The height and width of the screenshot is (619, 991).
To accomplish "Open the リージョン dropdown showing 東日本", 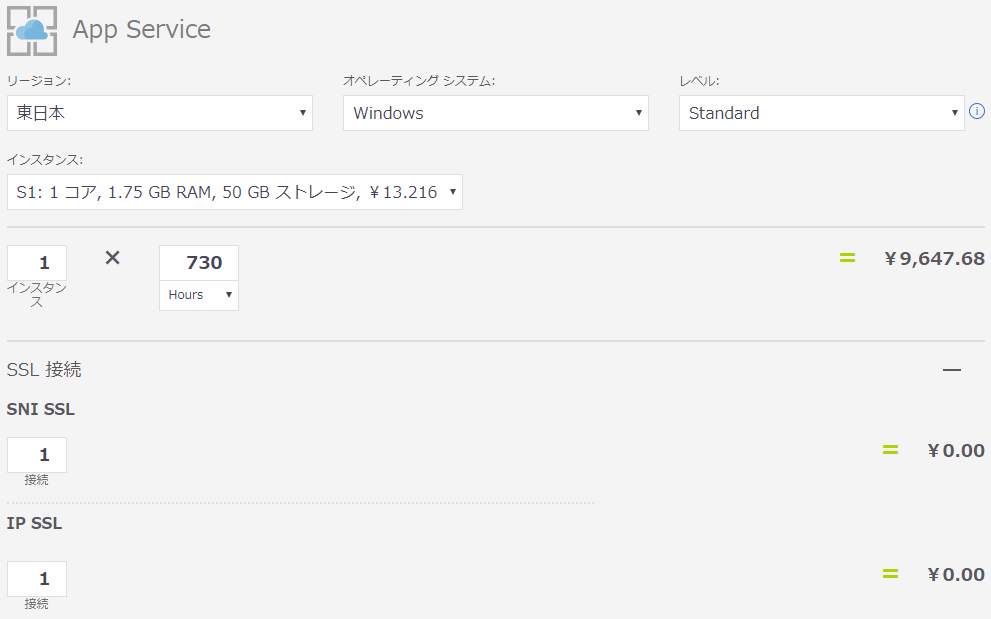I will 159,113.
